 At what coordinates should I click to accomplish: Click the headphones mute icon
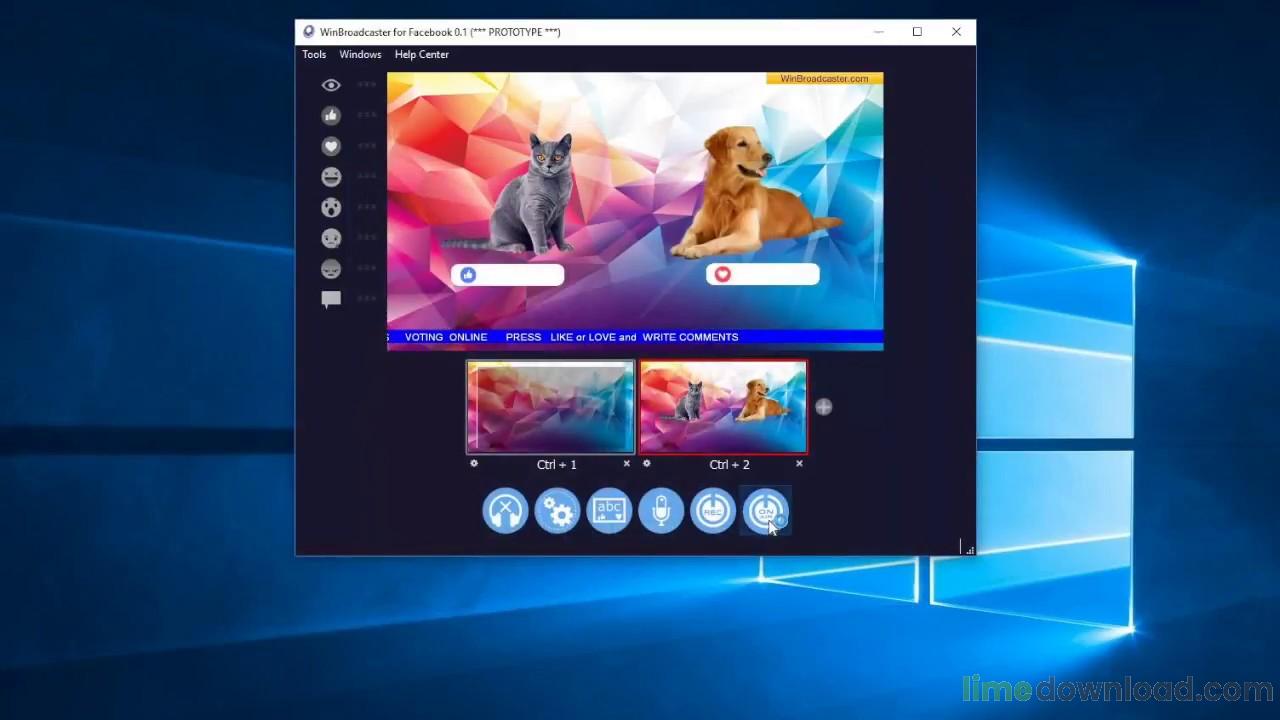click(x=505, y=511)
